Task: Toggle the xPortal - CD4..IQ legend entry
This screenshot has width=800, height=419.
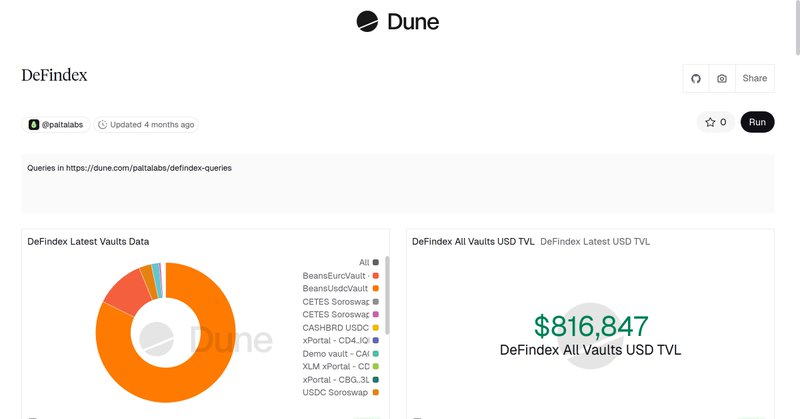Action: tap(340, 340)
